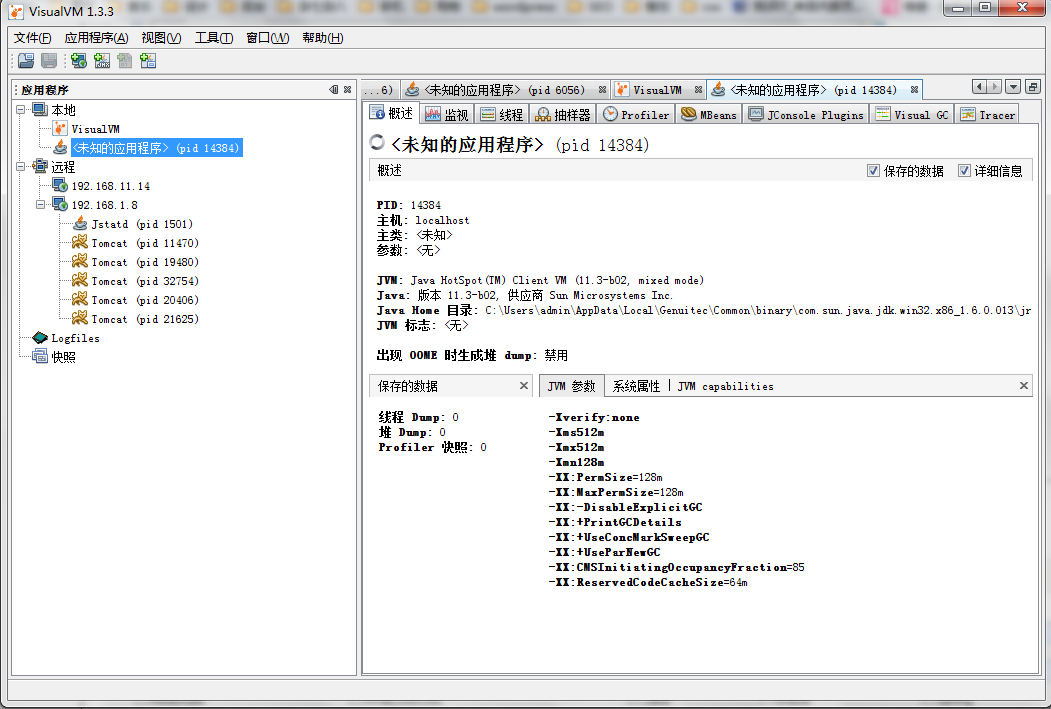The height and width of the screenshot is (709, 1051).
Task: Open the MBeans tab
Action: (709, 115)
